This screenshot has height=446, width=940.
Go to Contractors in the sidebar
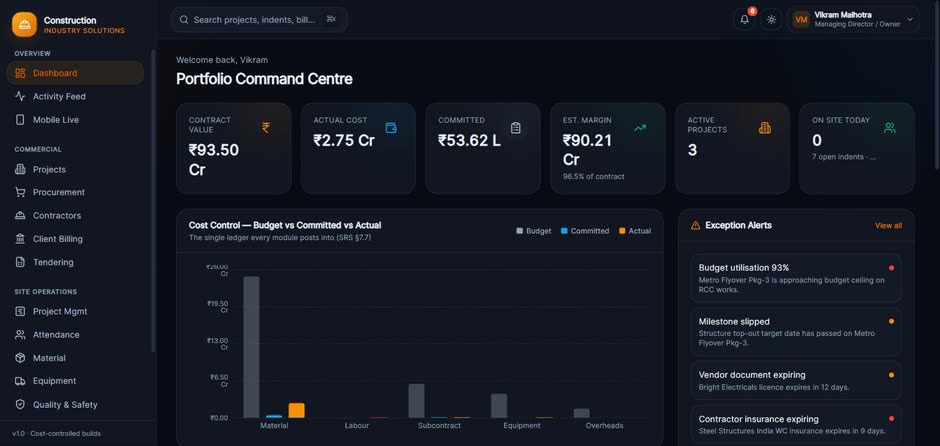coord(75,216)
